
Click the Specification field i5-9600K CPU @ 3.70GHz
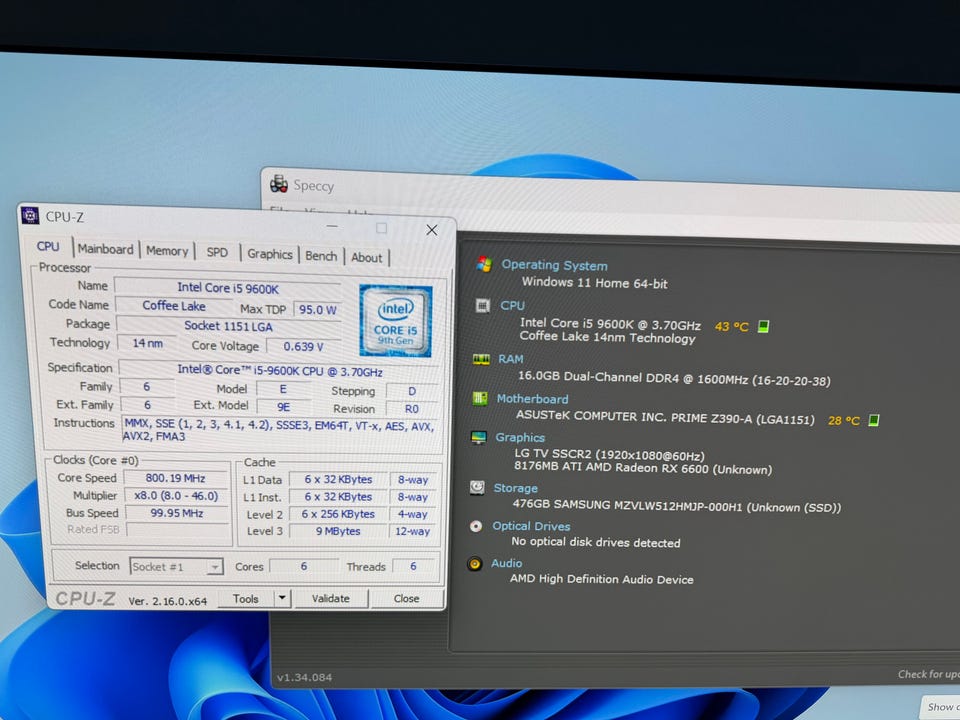tap(279, 371)
